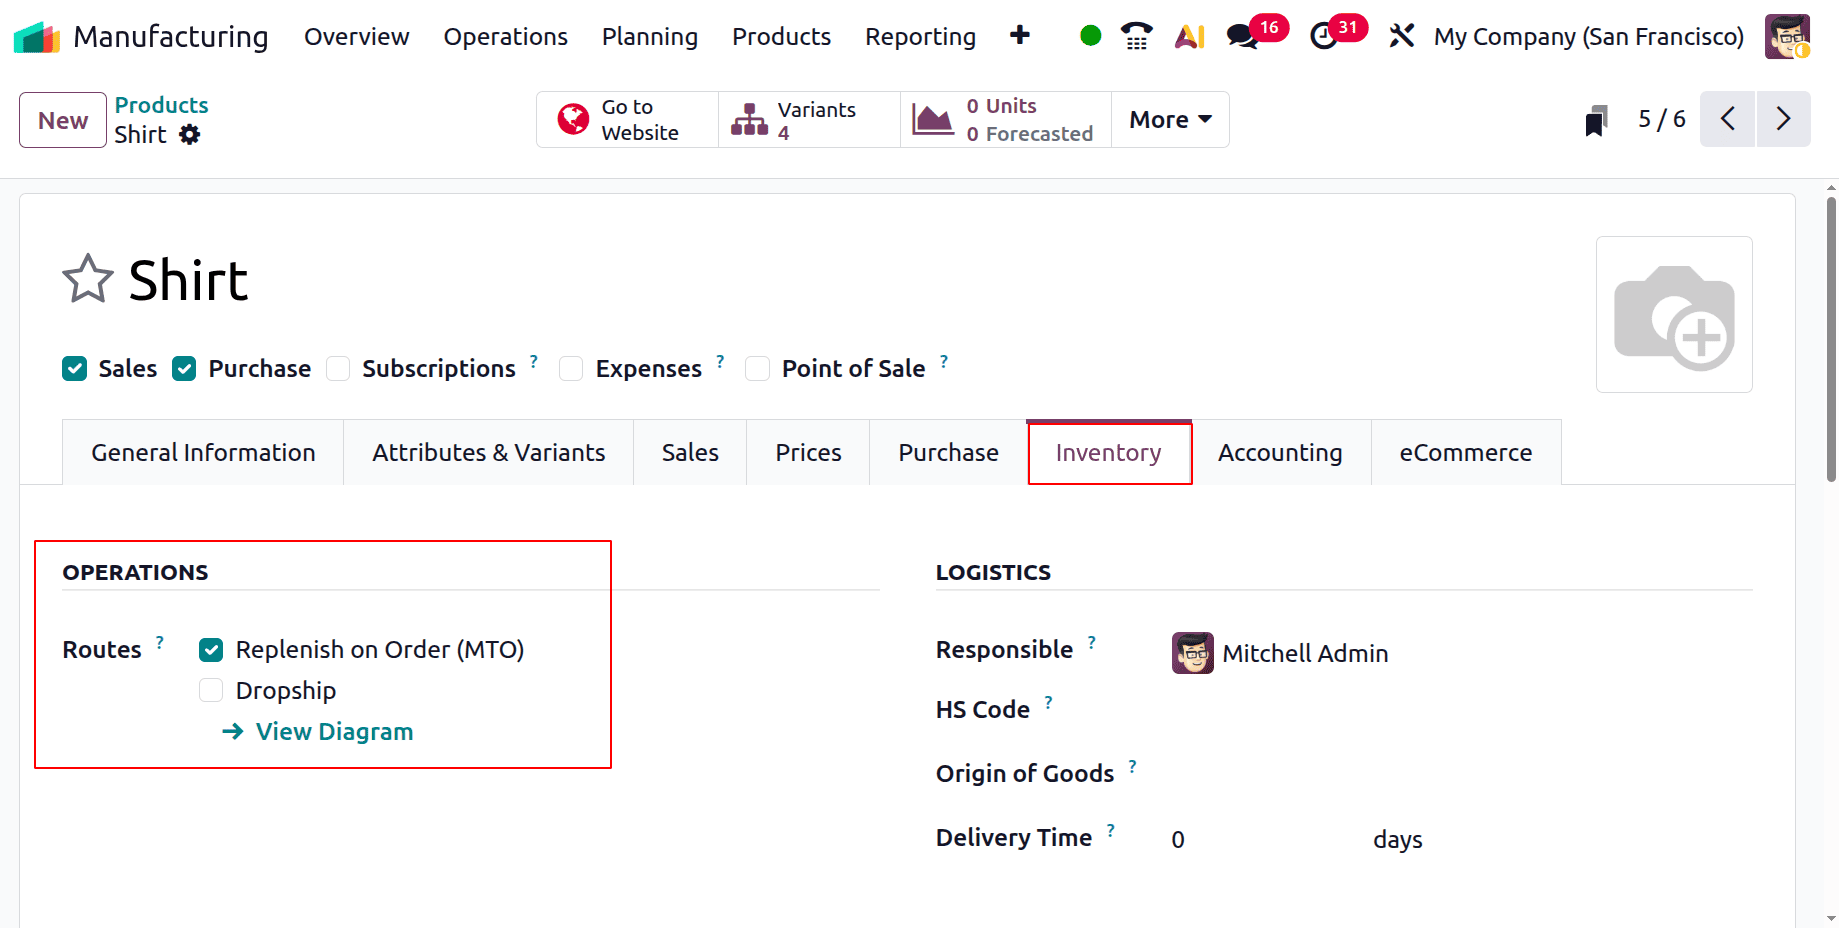The height and width of the screenshot is (928, 1839).
Task: Select the Inventory tab
Action: click(1109, 453)
